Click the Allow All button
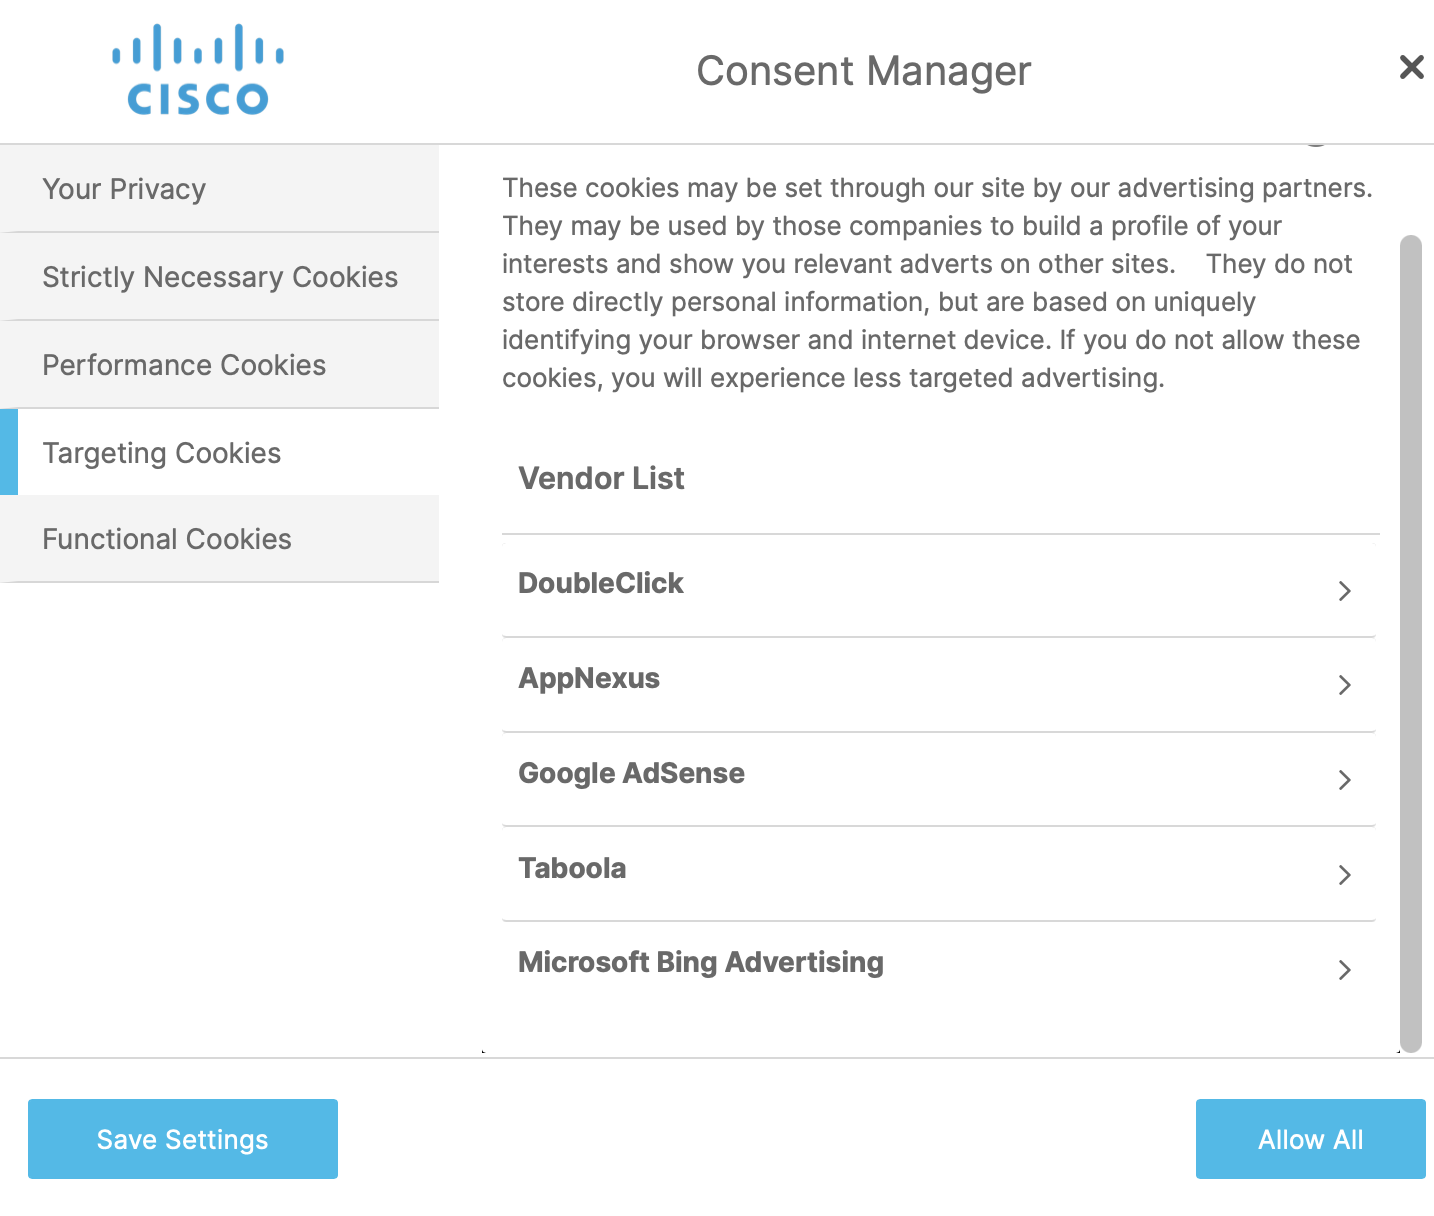The width and height of the screenshot is (1434, 1216). 1310,1139
